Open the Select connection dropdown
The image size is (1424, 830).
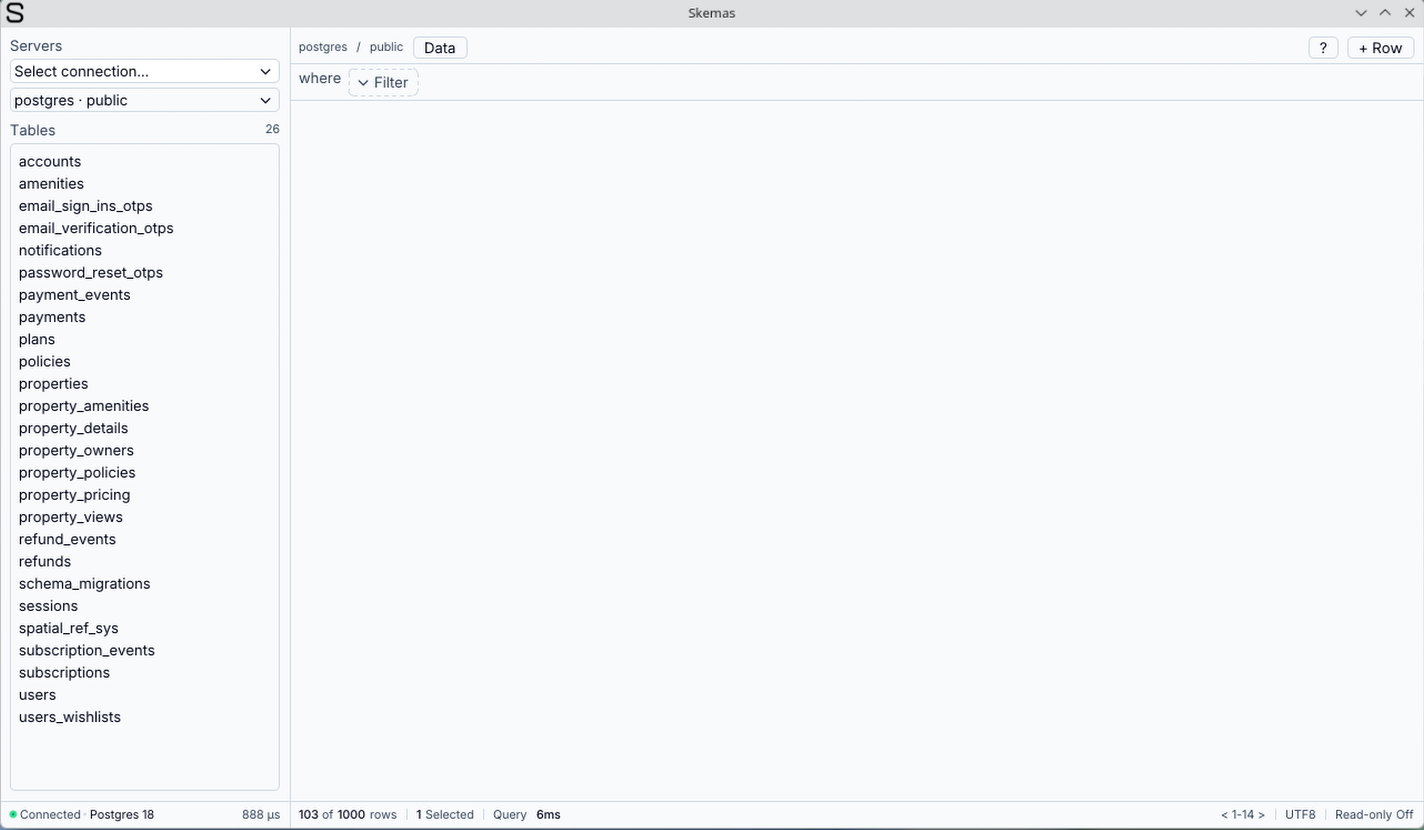(x=144, y=71)
